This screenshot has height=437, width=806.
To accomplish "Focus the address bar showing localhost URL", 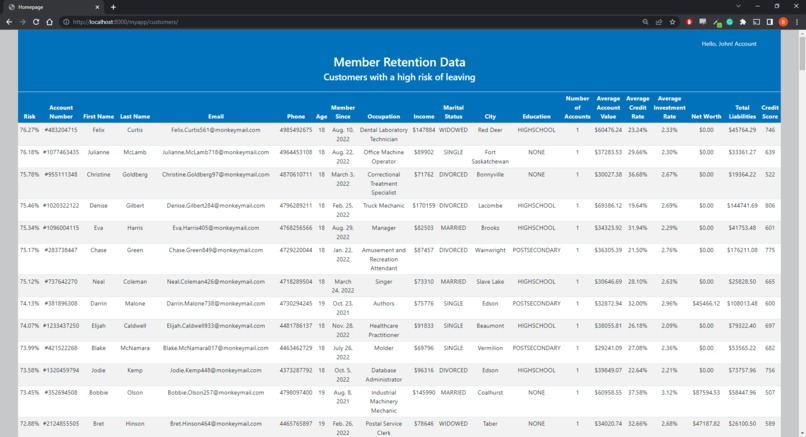I will [x=350, y=22].
